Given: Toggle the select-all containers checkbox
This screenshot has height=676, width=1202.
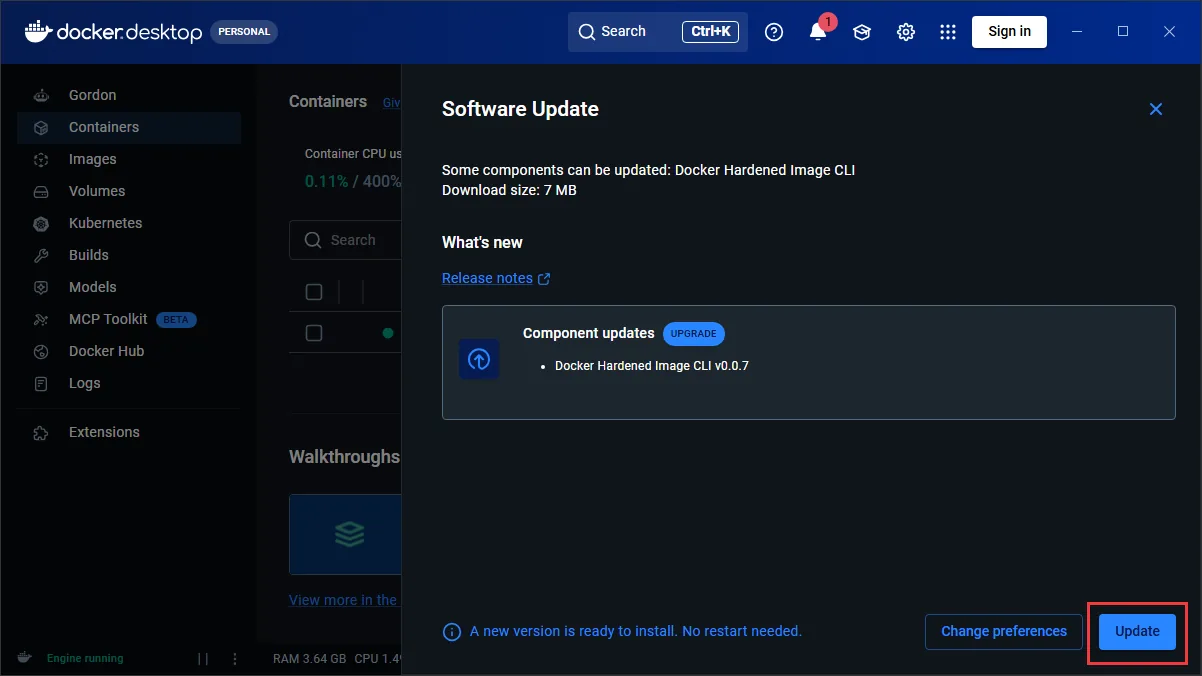Looking at the screenshot, I should [x=314, y=292].
